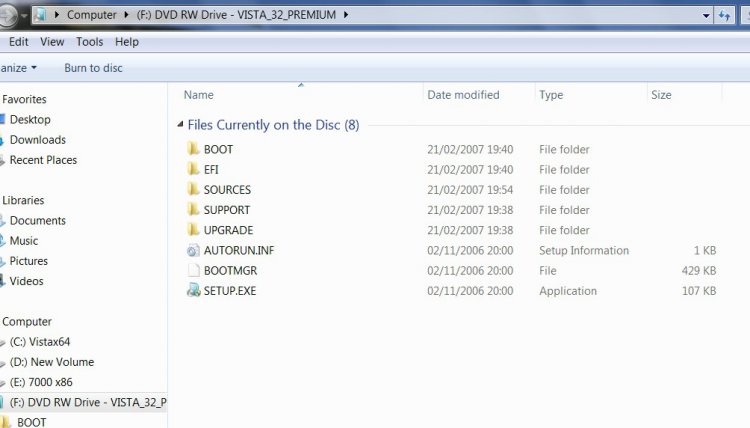Image resolution: width=750 pixels, height=428 pixels.
Task: Click the BOOT folder name
Action: coord(218,149)
